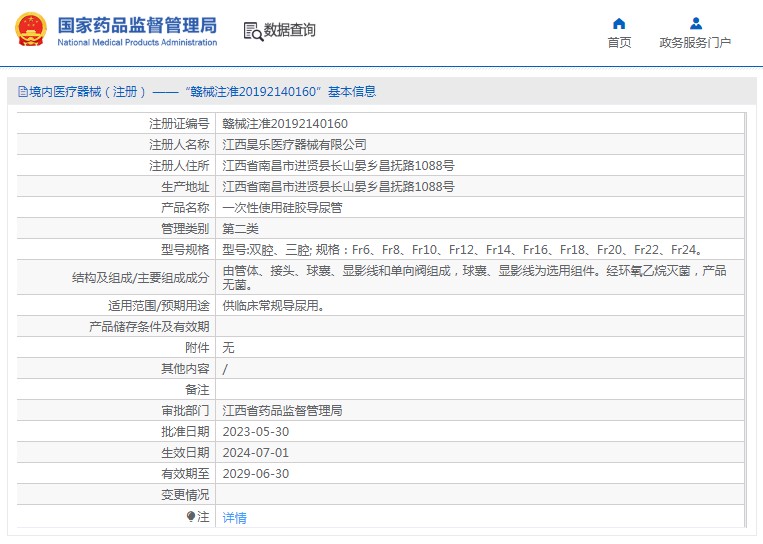The width and height of the screenshot is (763, 544).
Task: Click the 型号规格 row label
Action: click(x=185, y=250)
